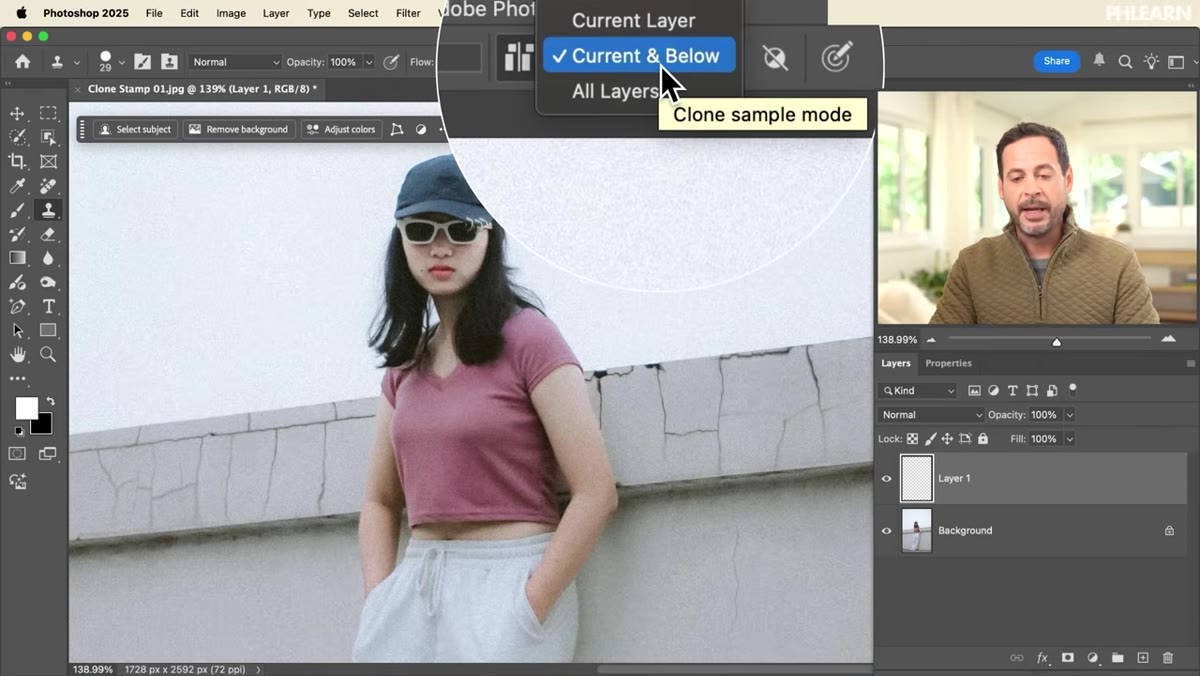Image resolution: width=1200 pixels, height=676 pixels.
Task: Open the File menu
Action: click(x=154, y=13)
